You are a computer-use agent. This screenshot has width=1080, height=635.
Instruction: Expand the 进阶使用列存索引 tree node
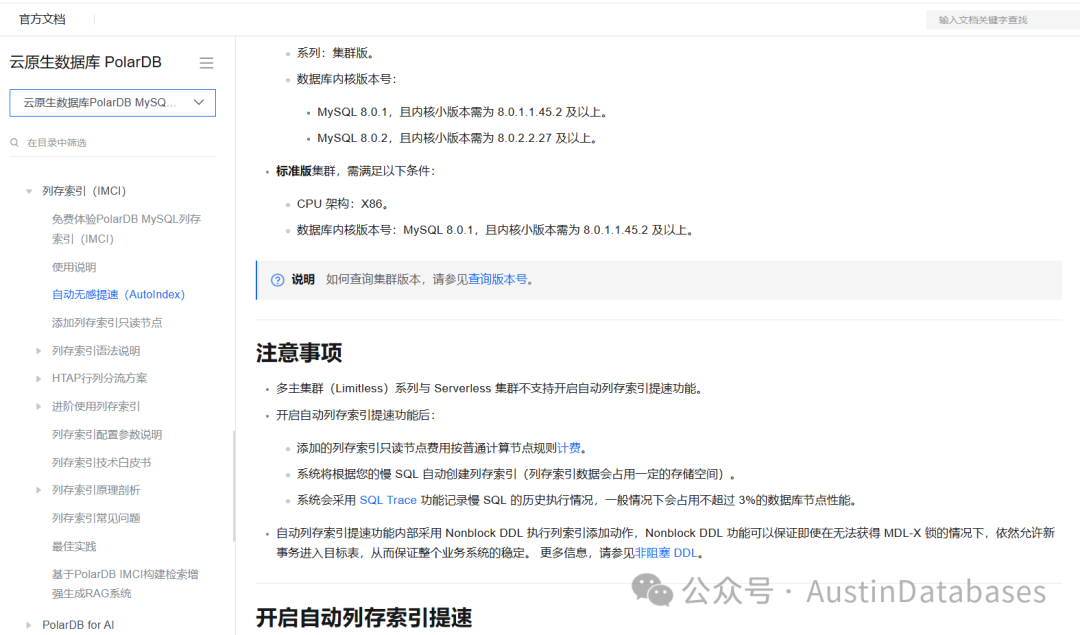(x=39, y=406)
